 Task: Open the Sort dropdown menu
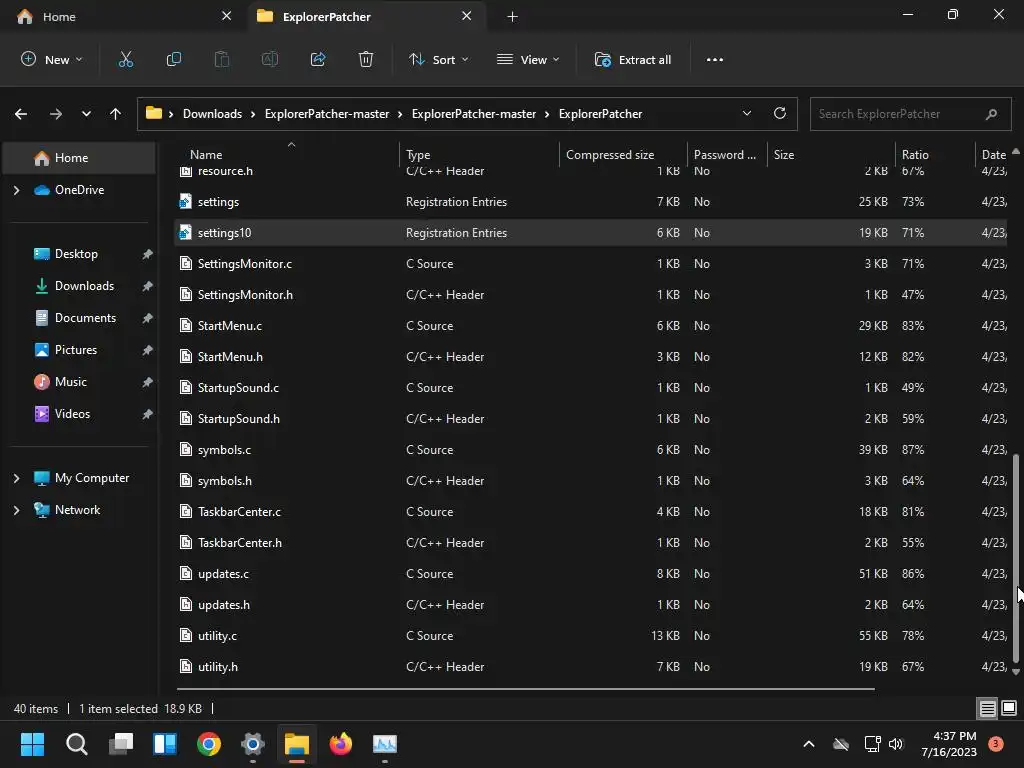click(439, 59)
